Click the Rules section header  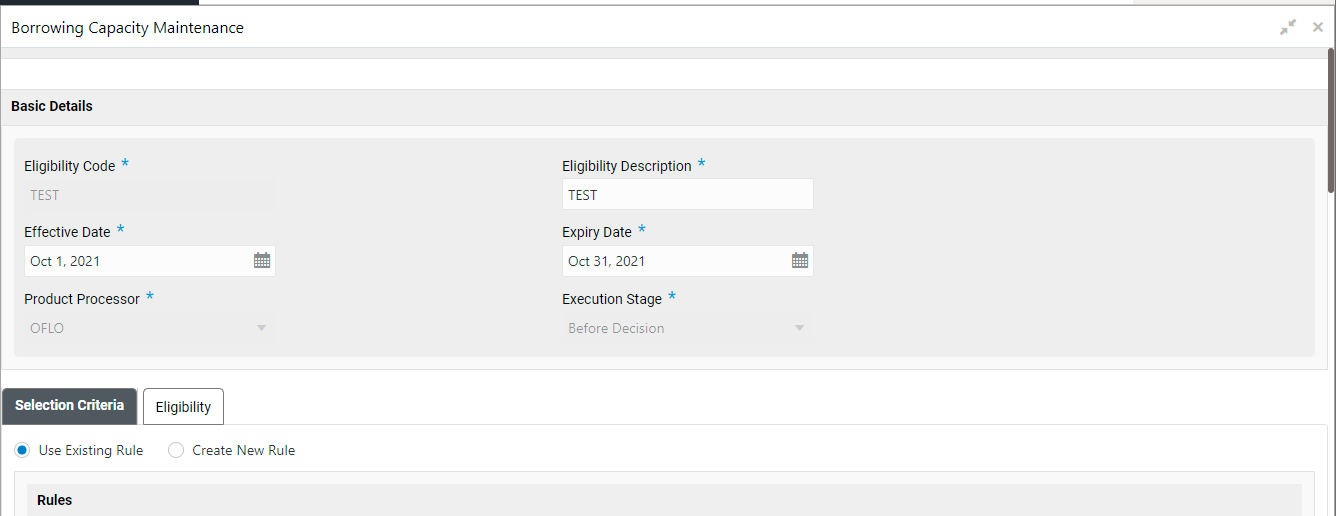55,500
